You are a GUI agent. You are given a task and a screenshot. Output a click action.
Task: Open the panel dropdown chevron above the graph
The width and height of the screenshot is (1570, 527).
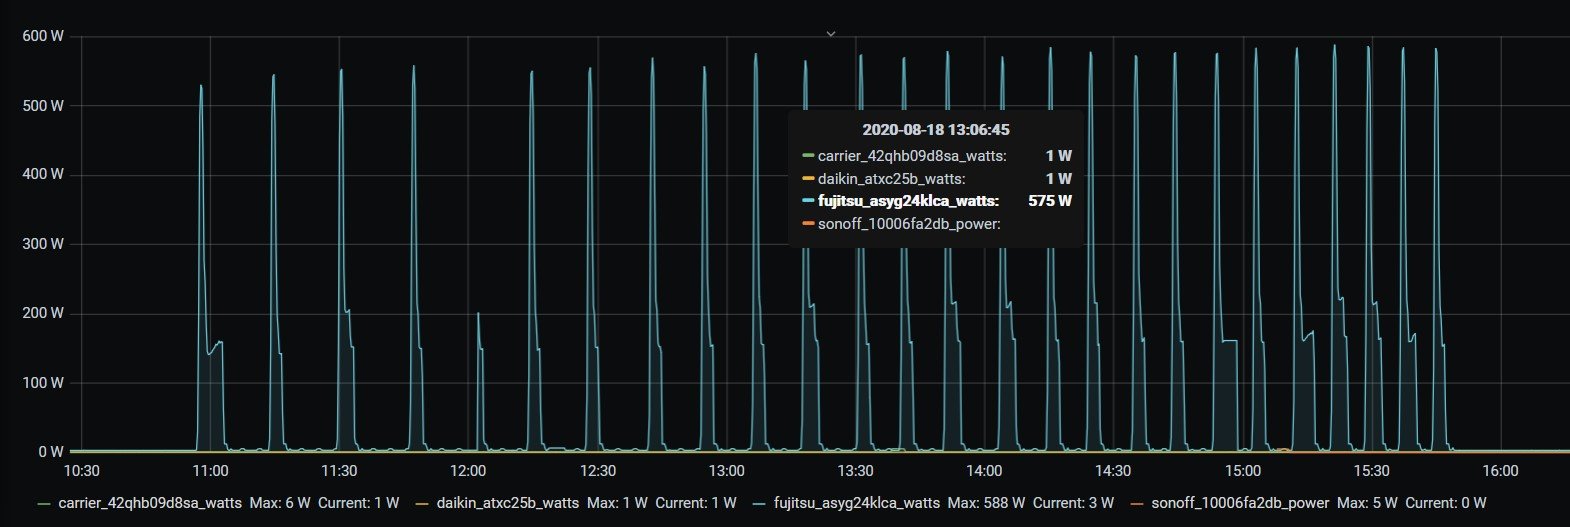[x=830, y=34]
